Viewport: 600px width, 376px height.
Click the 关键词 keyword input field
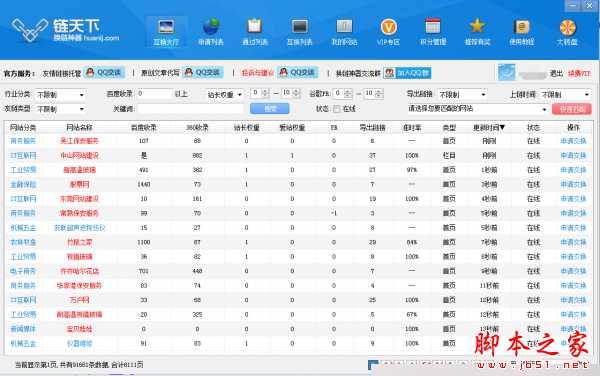190,109
